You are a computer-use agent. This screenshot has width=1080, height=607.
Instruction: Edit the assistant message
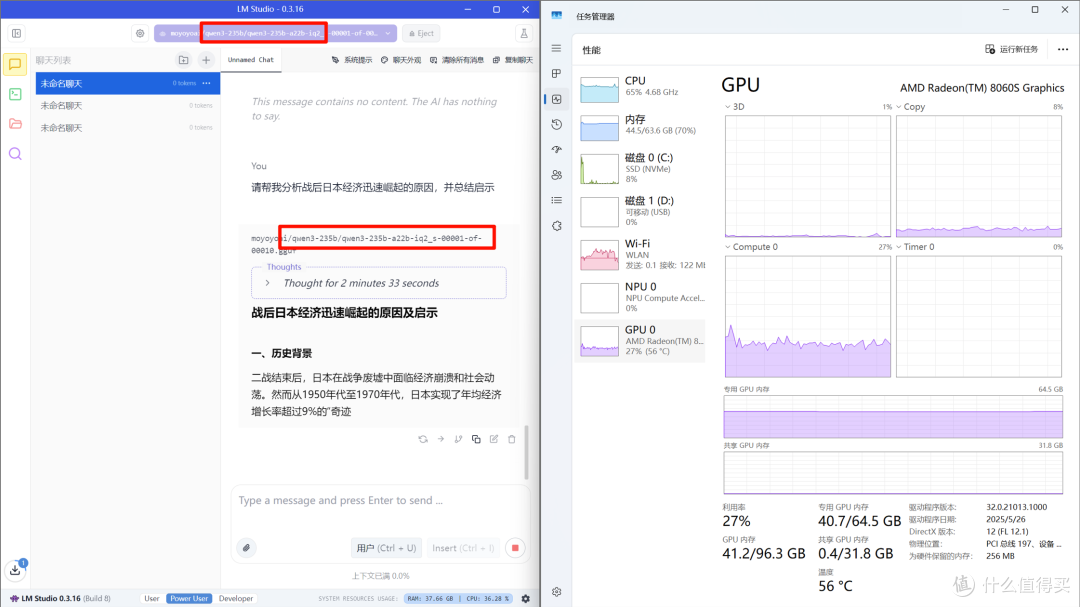(x=494, y=439)
